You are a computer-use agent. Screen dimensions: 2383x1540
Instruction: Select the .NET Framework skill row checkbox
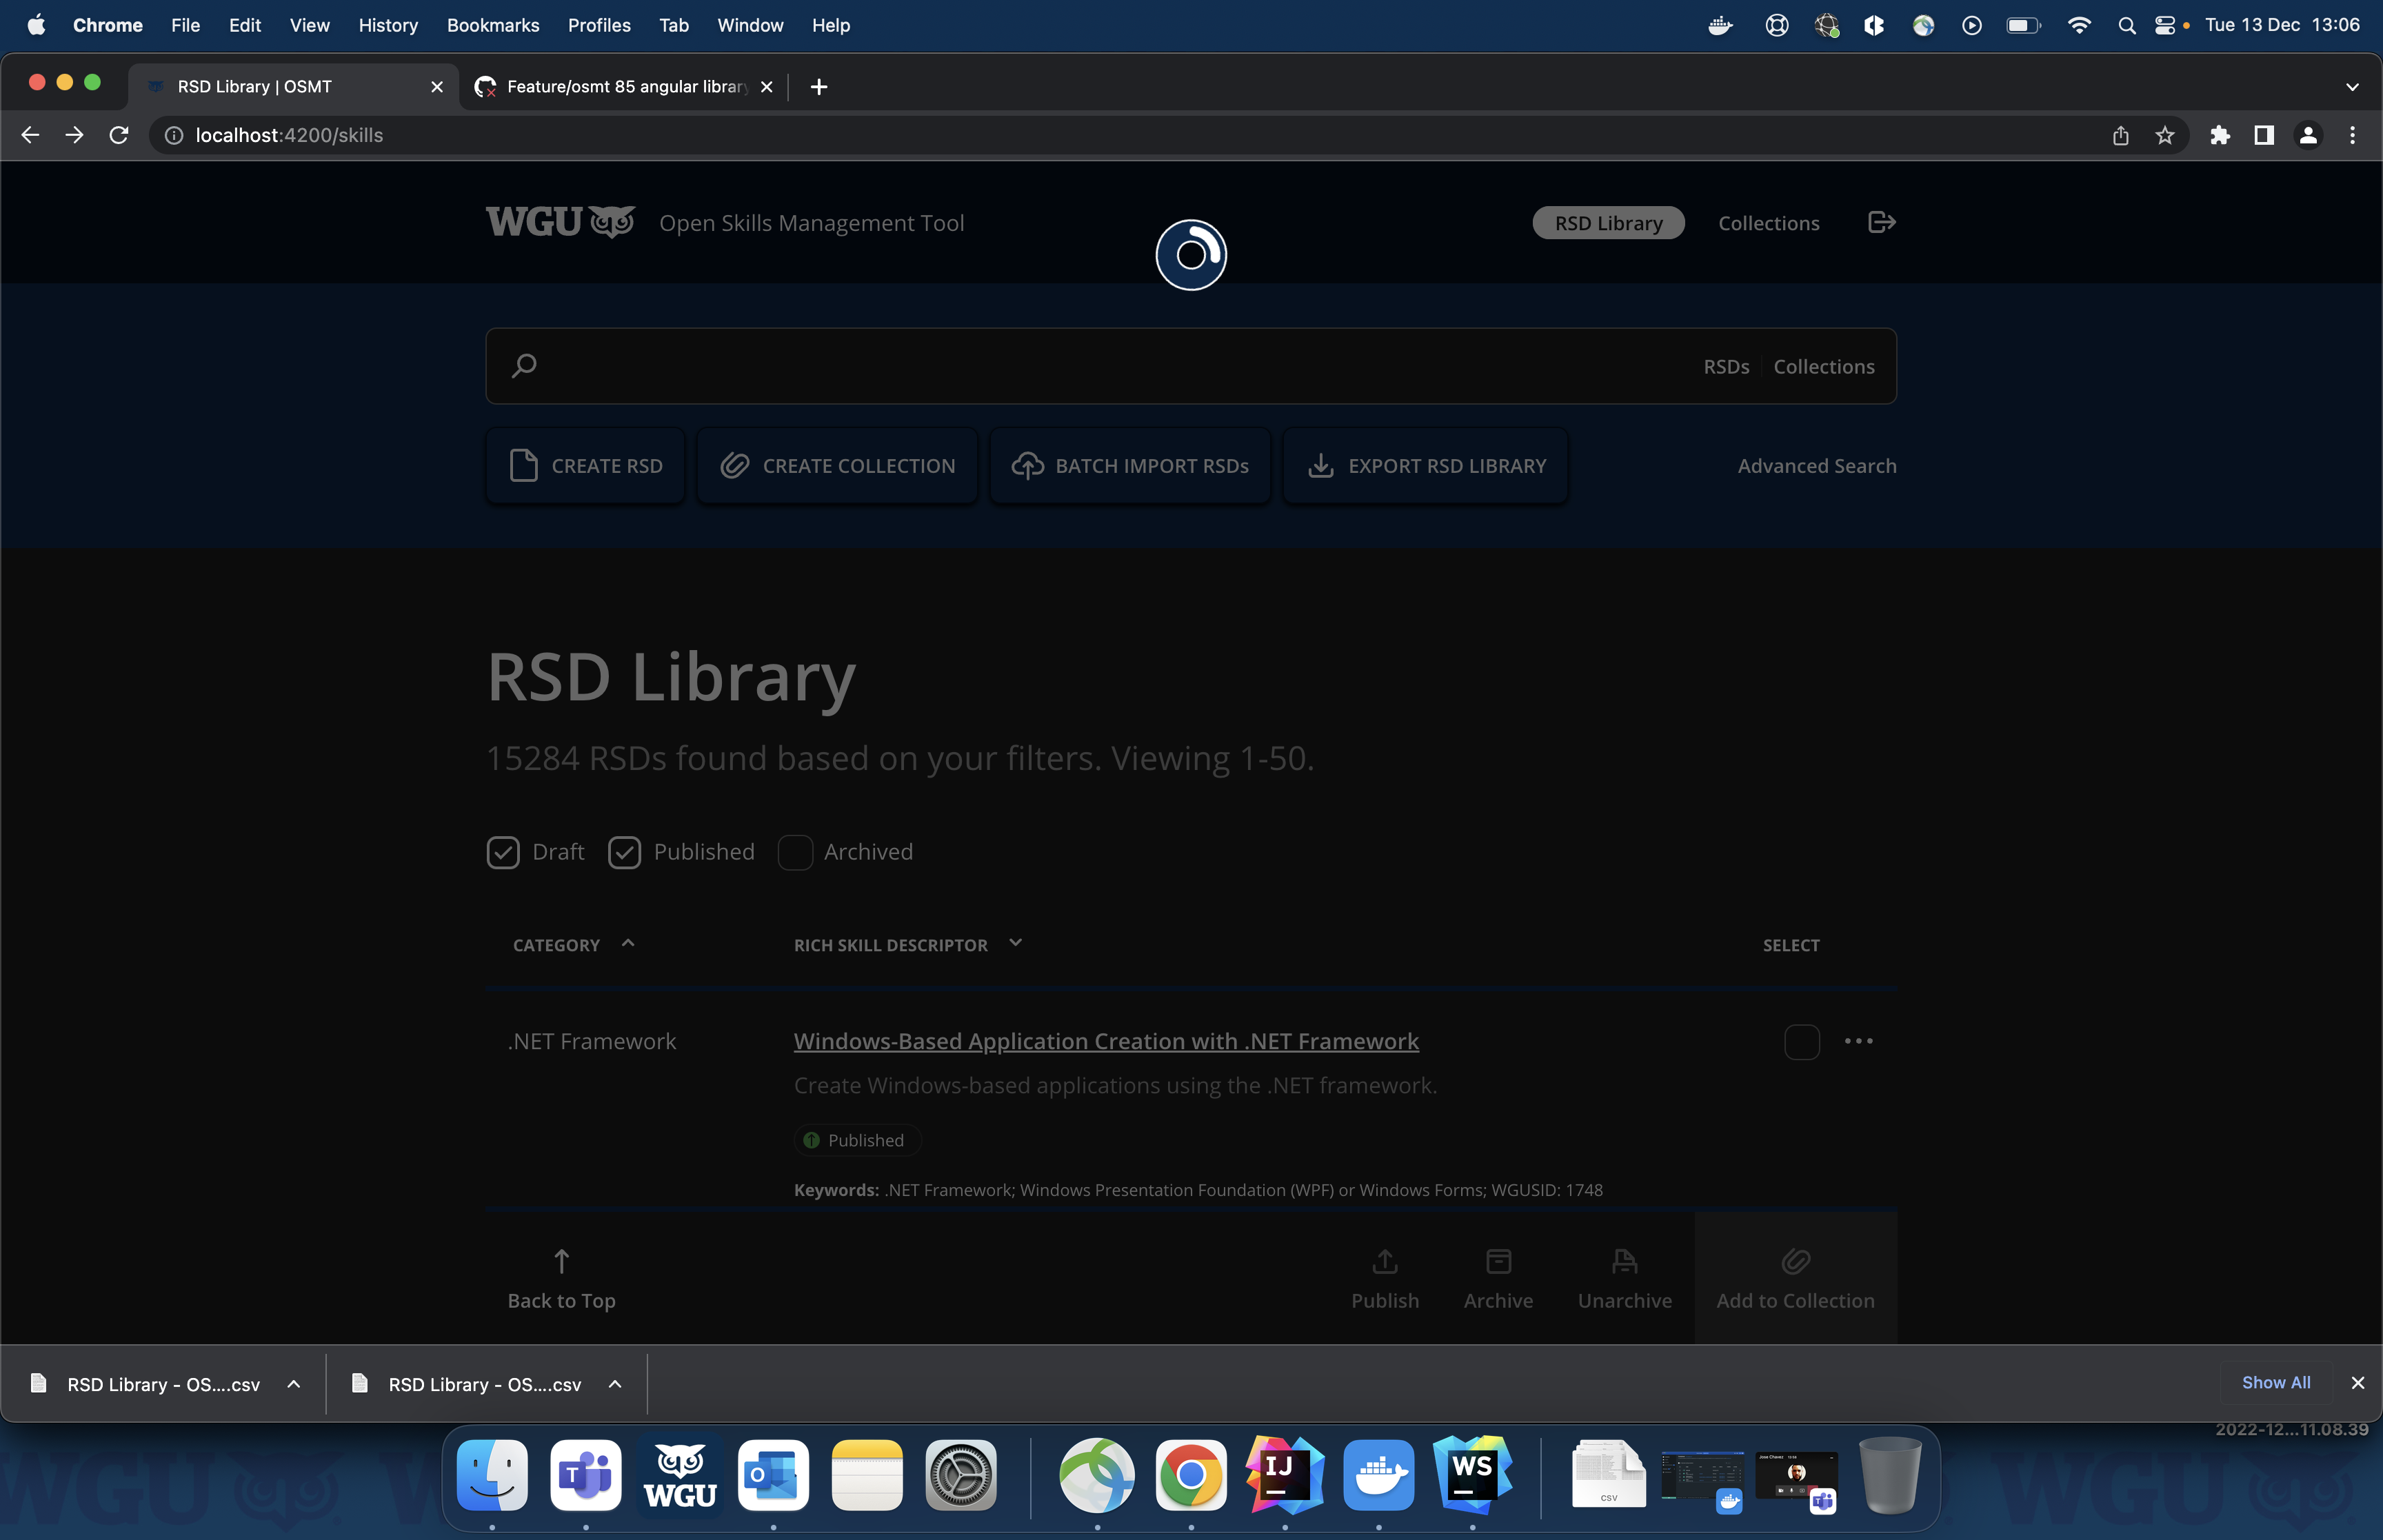[1801, 1042]
